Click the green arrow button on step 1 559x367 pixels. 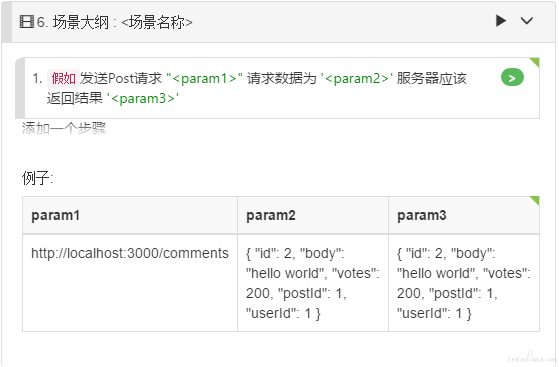(512, 77)
